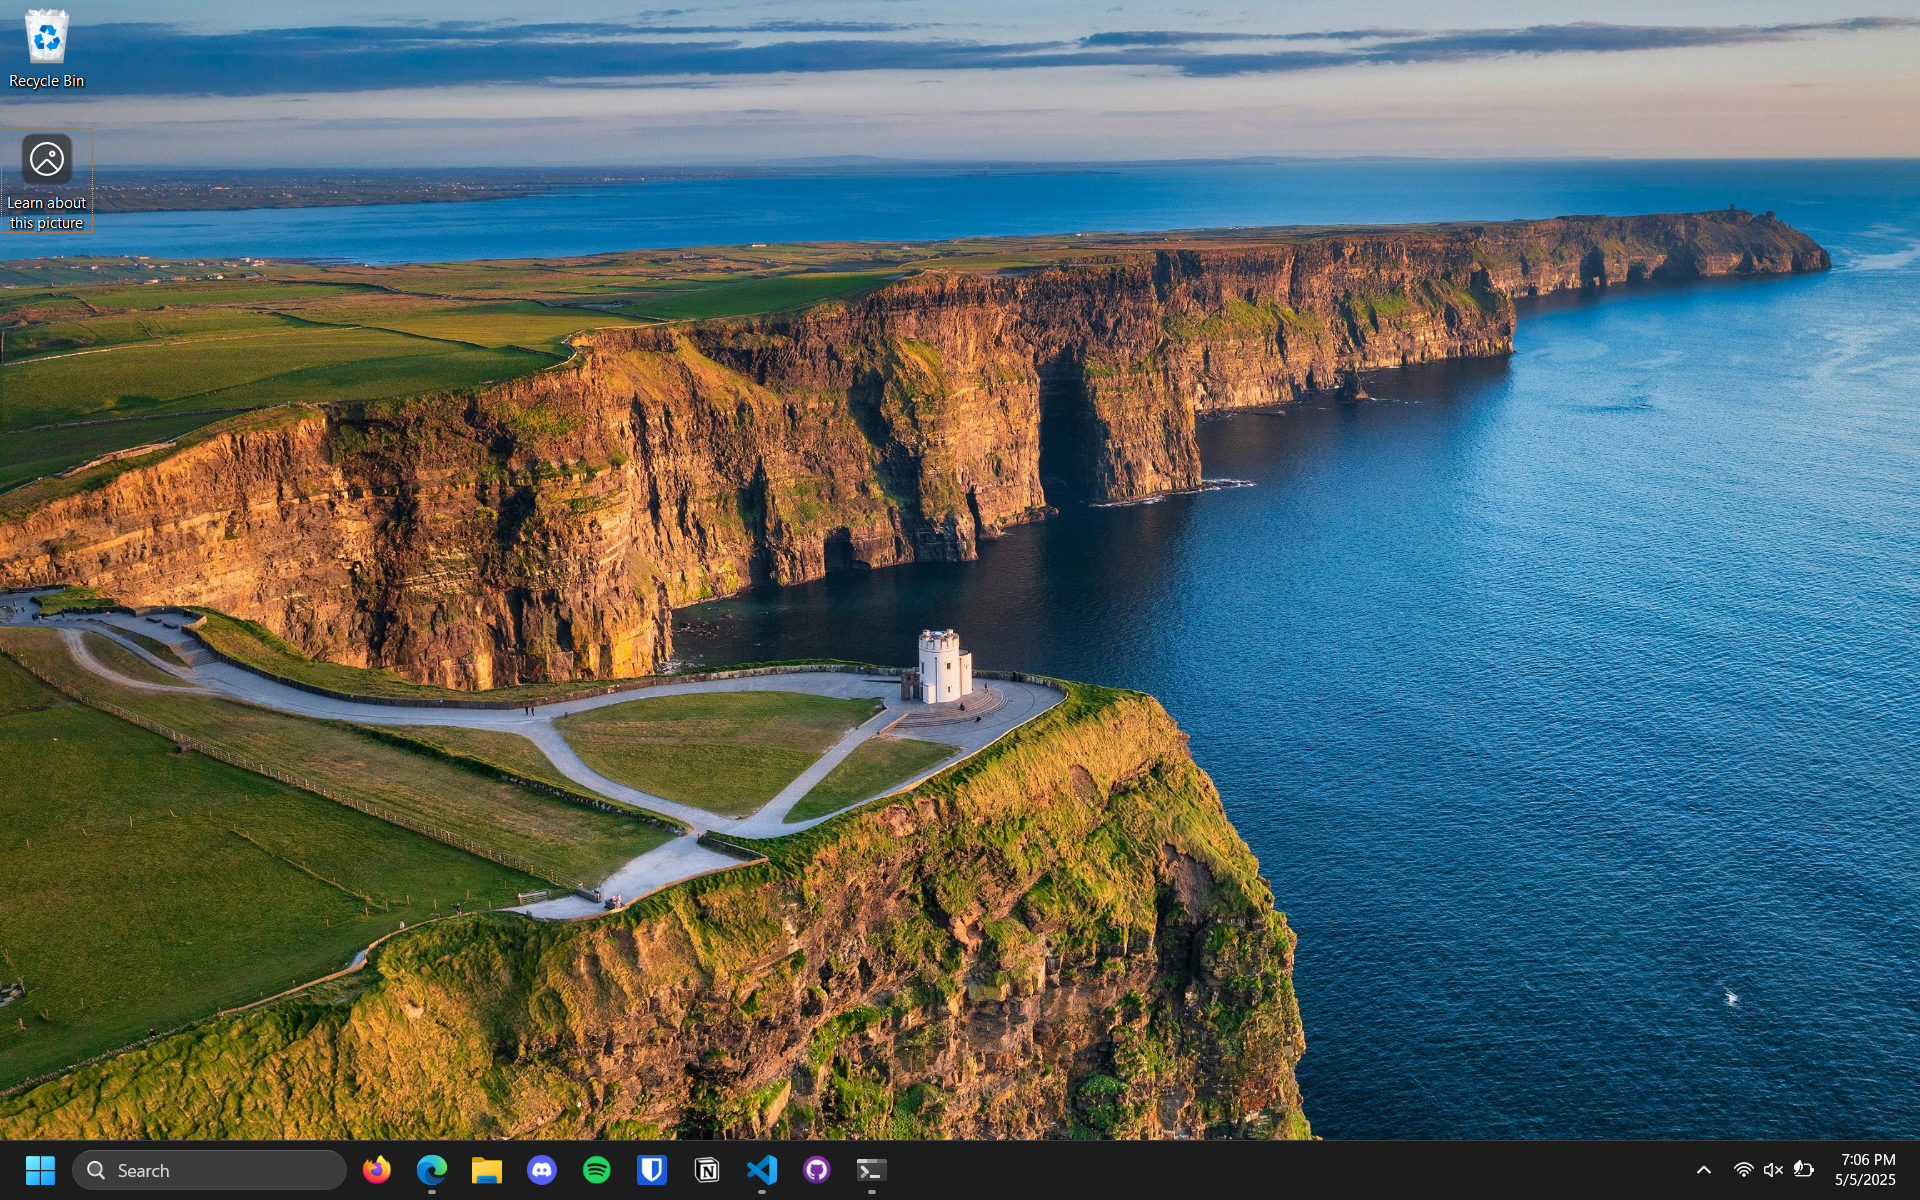
Task: Open GitHub Desktop from taskbar
Action: (817, 1169)
